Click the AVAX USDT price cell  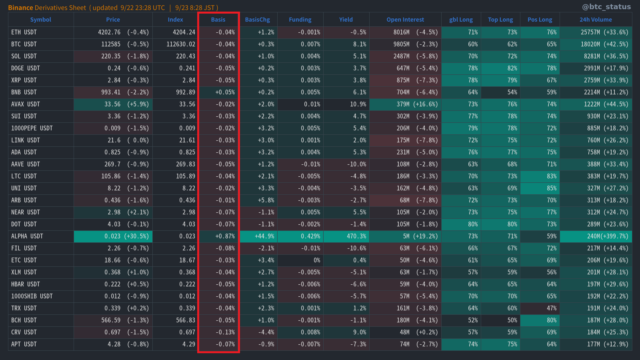113,104
